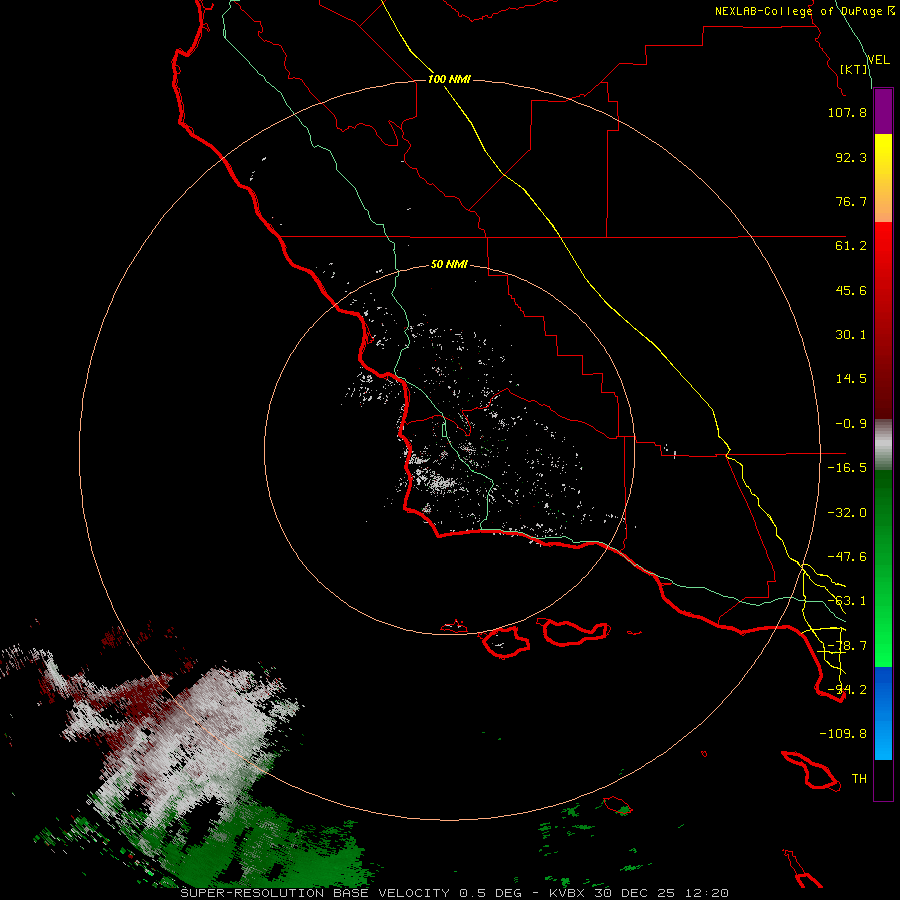Click the gray near-zero segment of the color bar
900x900 pixels.
tap(883, 445)
